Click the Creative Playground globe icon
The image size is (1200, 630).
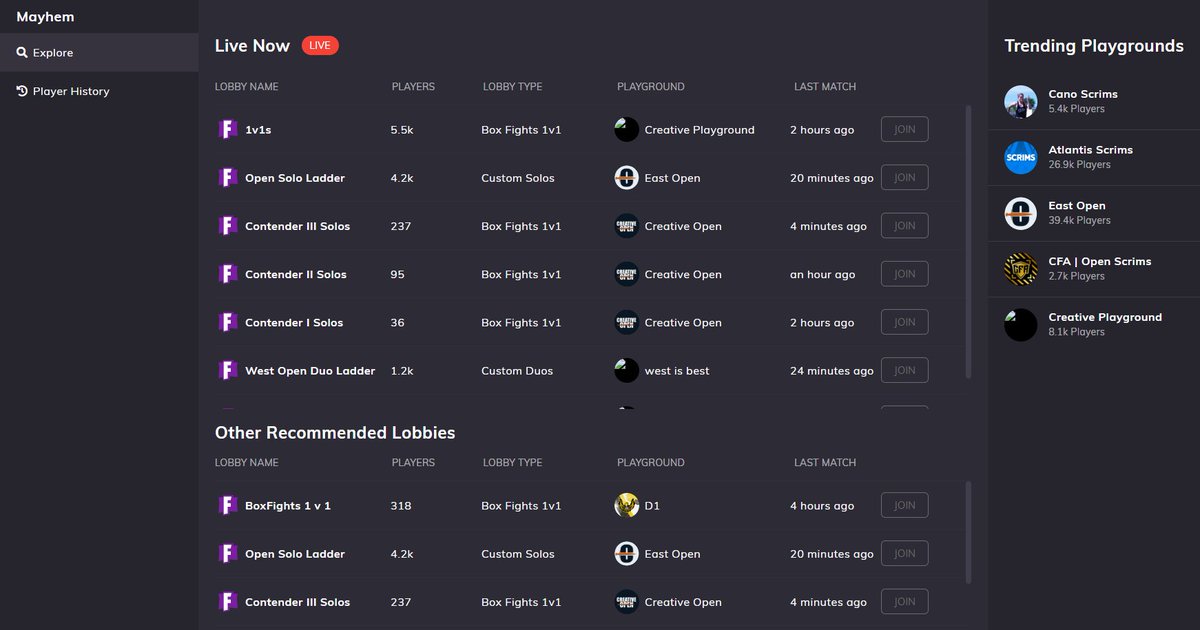pos(626,129)
